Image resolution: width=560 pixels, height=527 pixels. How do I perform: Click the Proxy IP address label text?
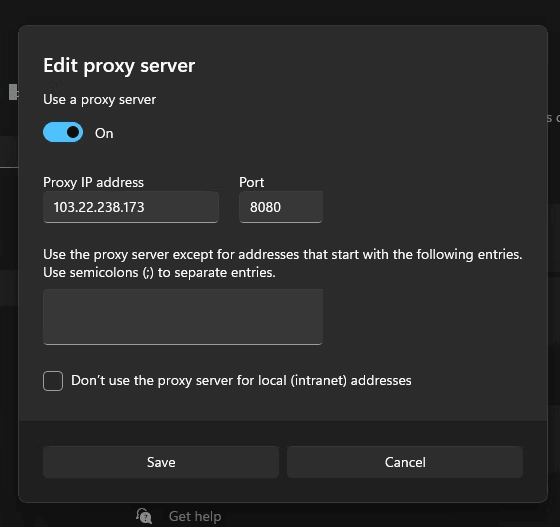[93, 182]
